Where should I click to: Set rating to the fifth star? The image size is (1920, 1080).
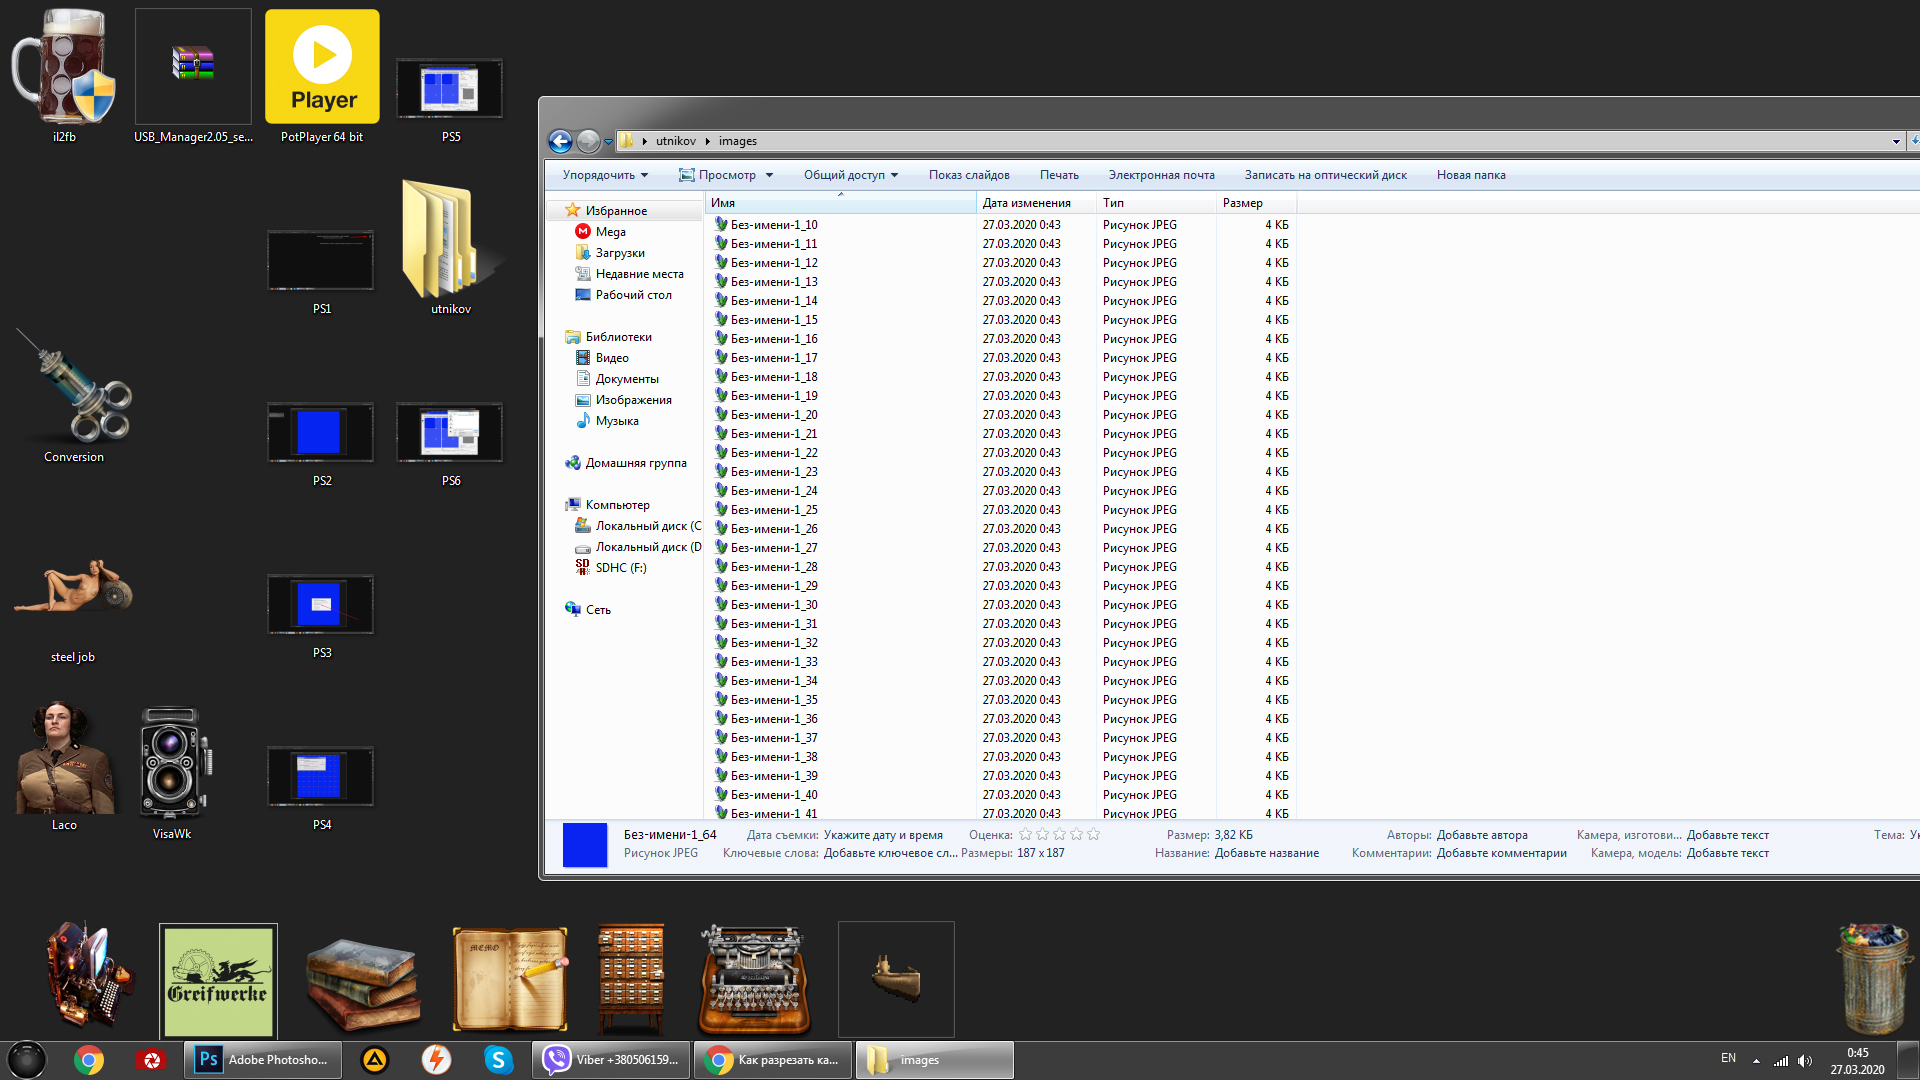pyautogui.click(x=1093, y=835)
